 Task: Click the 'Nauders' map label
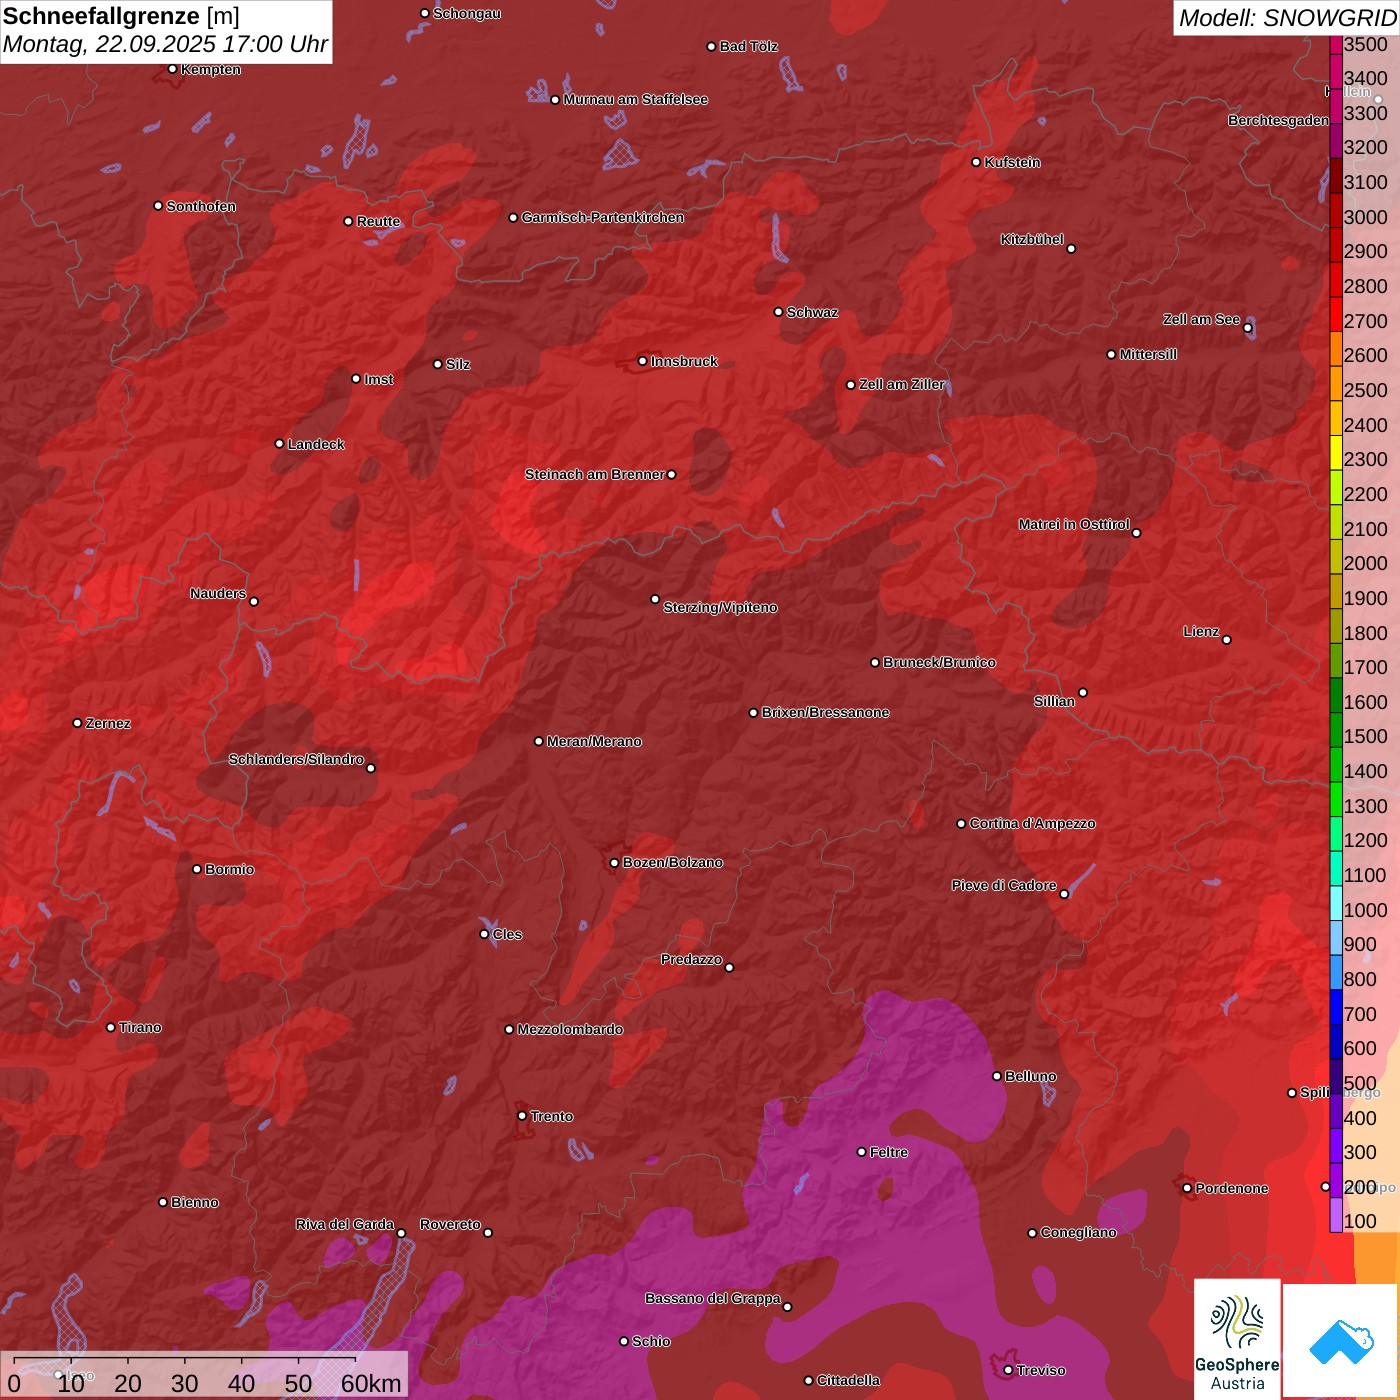click(x=218, y=594)
